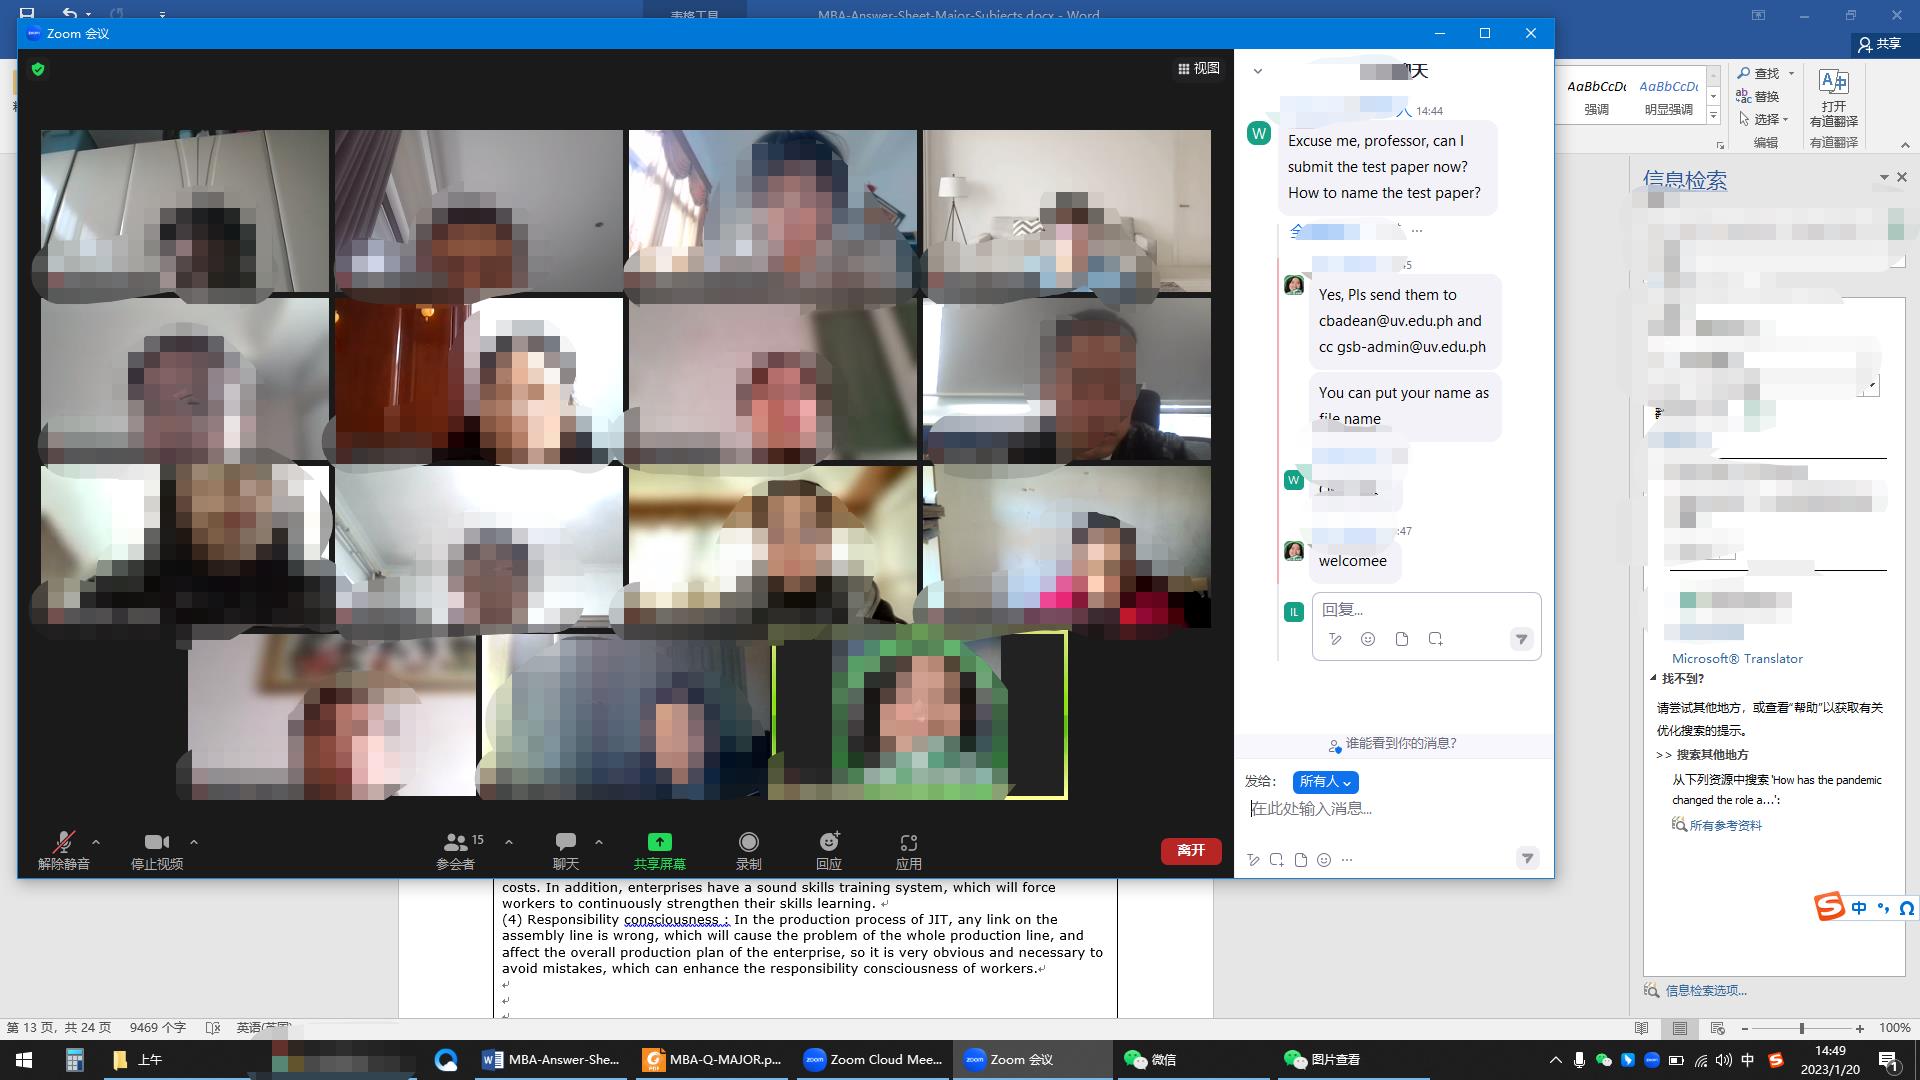Open MBA-Q-MAJOR PDF taskbar item
Viewport: 1920px width, 1080px height.
tap(712, 1060)
